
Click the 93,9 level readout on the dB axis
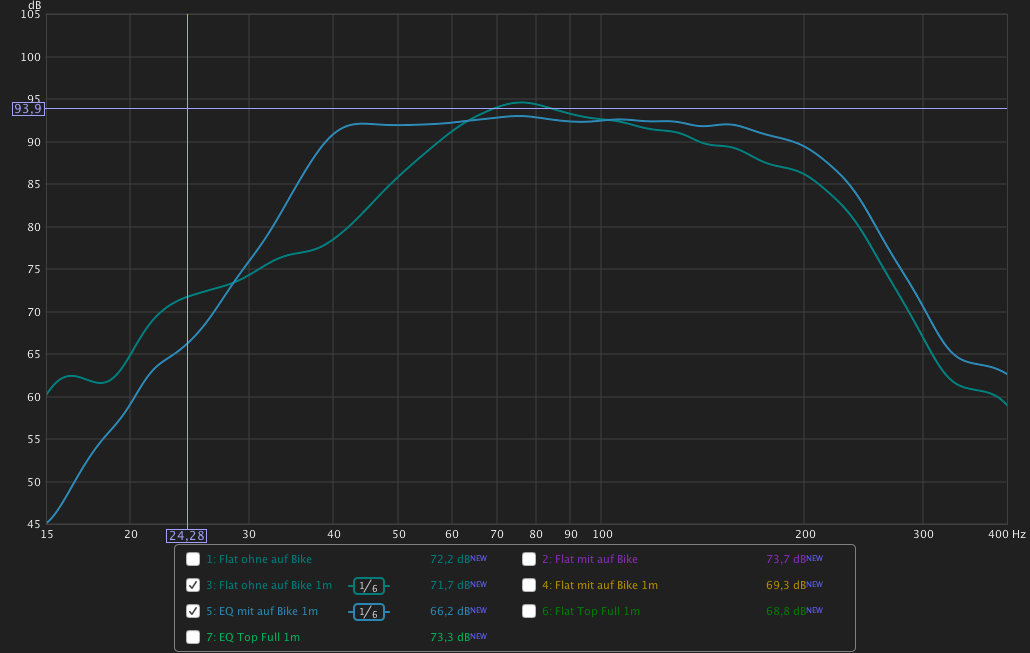click(x=28, y=109)
